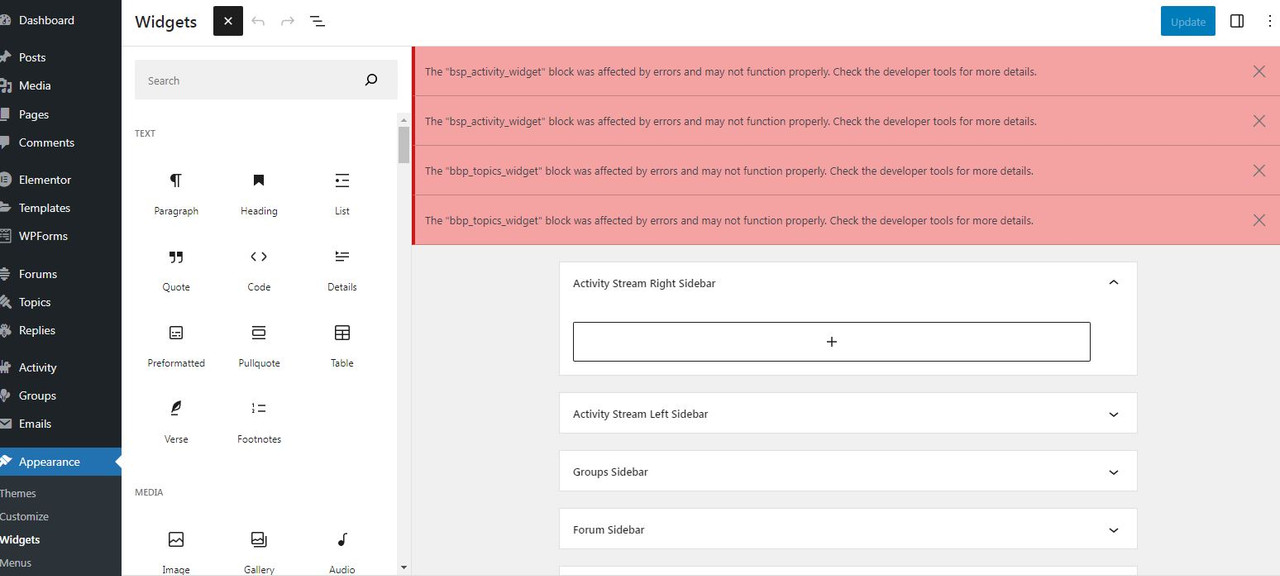Click the Redo arrow in the toolbar

pyautogui.click(x=288, y=21)
